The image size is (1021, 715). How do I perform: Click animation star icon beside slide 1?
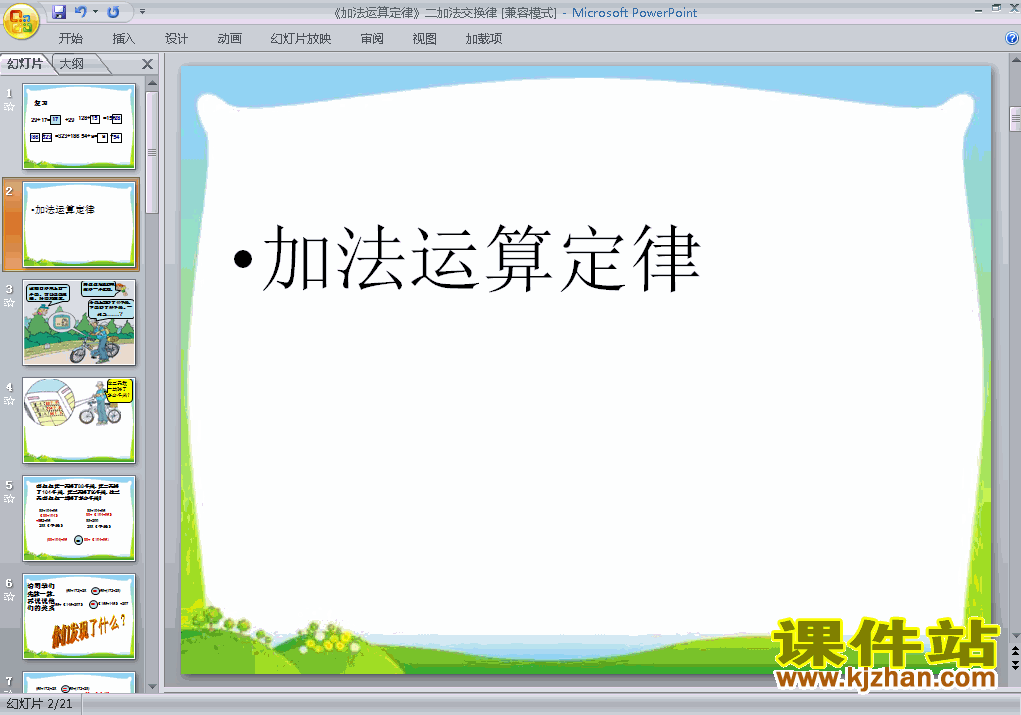9,107
